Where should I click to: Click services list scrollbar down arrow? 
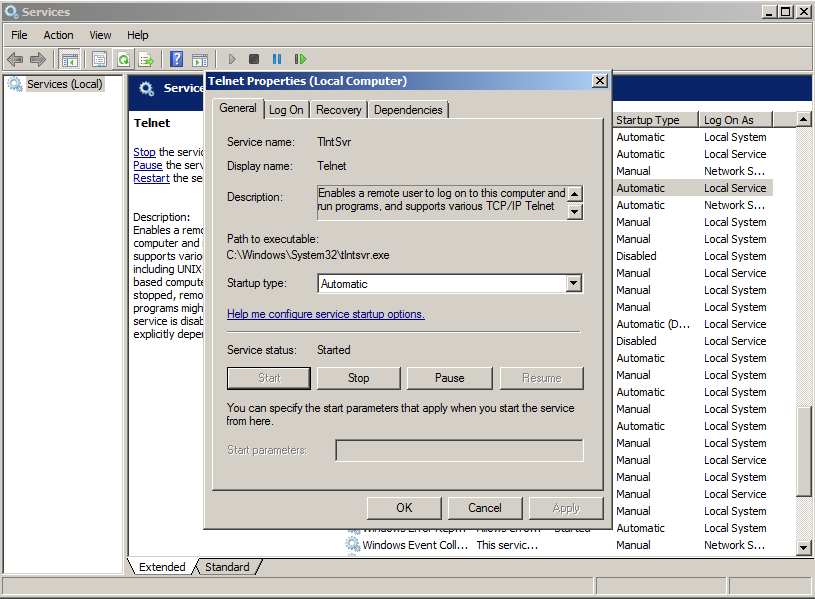click(x=804, y=547)
